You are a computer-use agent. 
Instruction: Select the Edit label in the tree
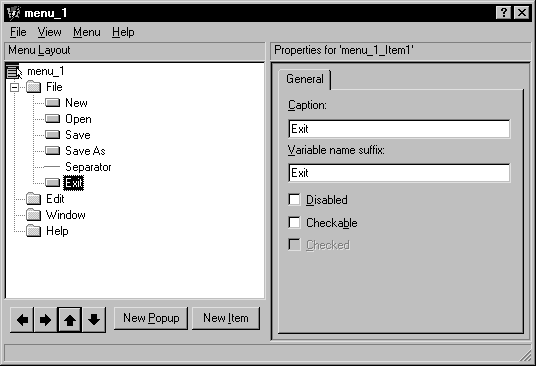point(55,199)
